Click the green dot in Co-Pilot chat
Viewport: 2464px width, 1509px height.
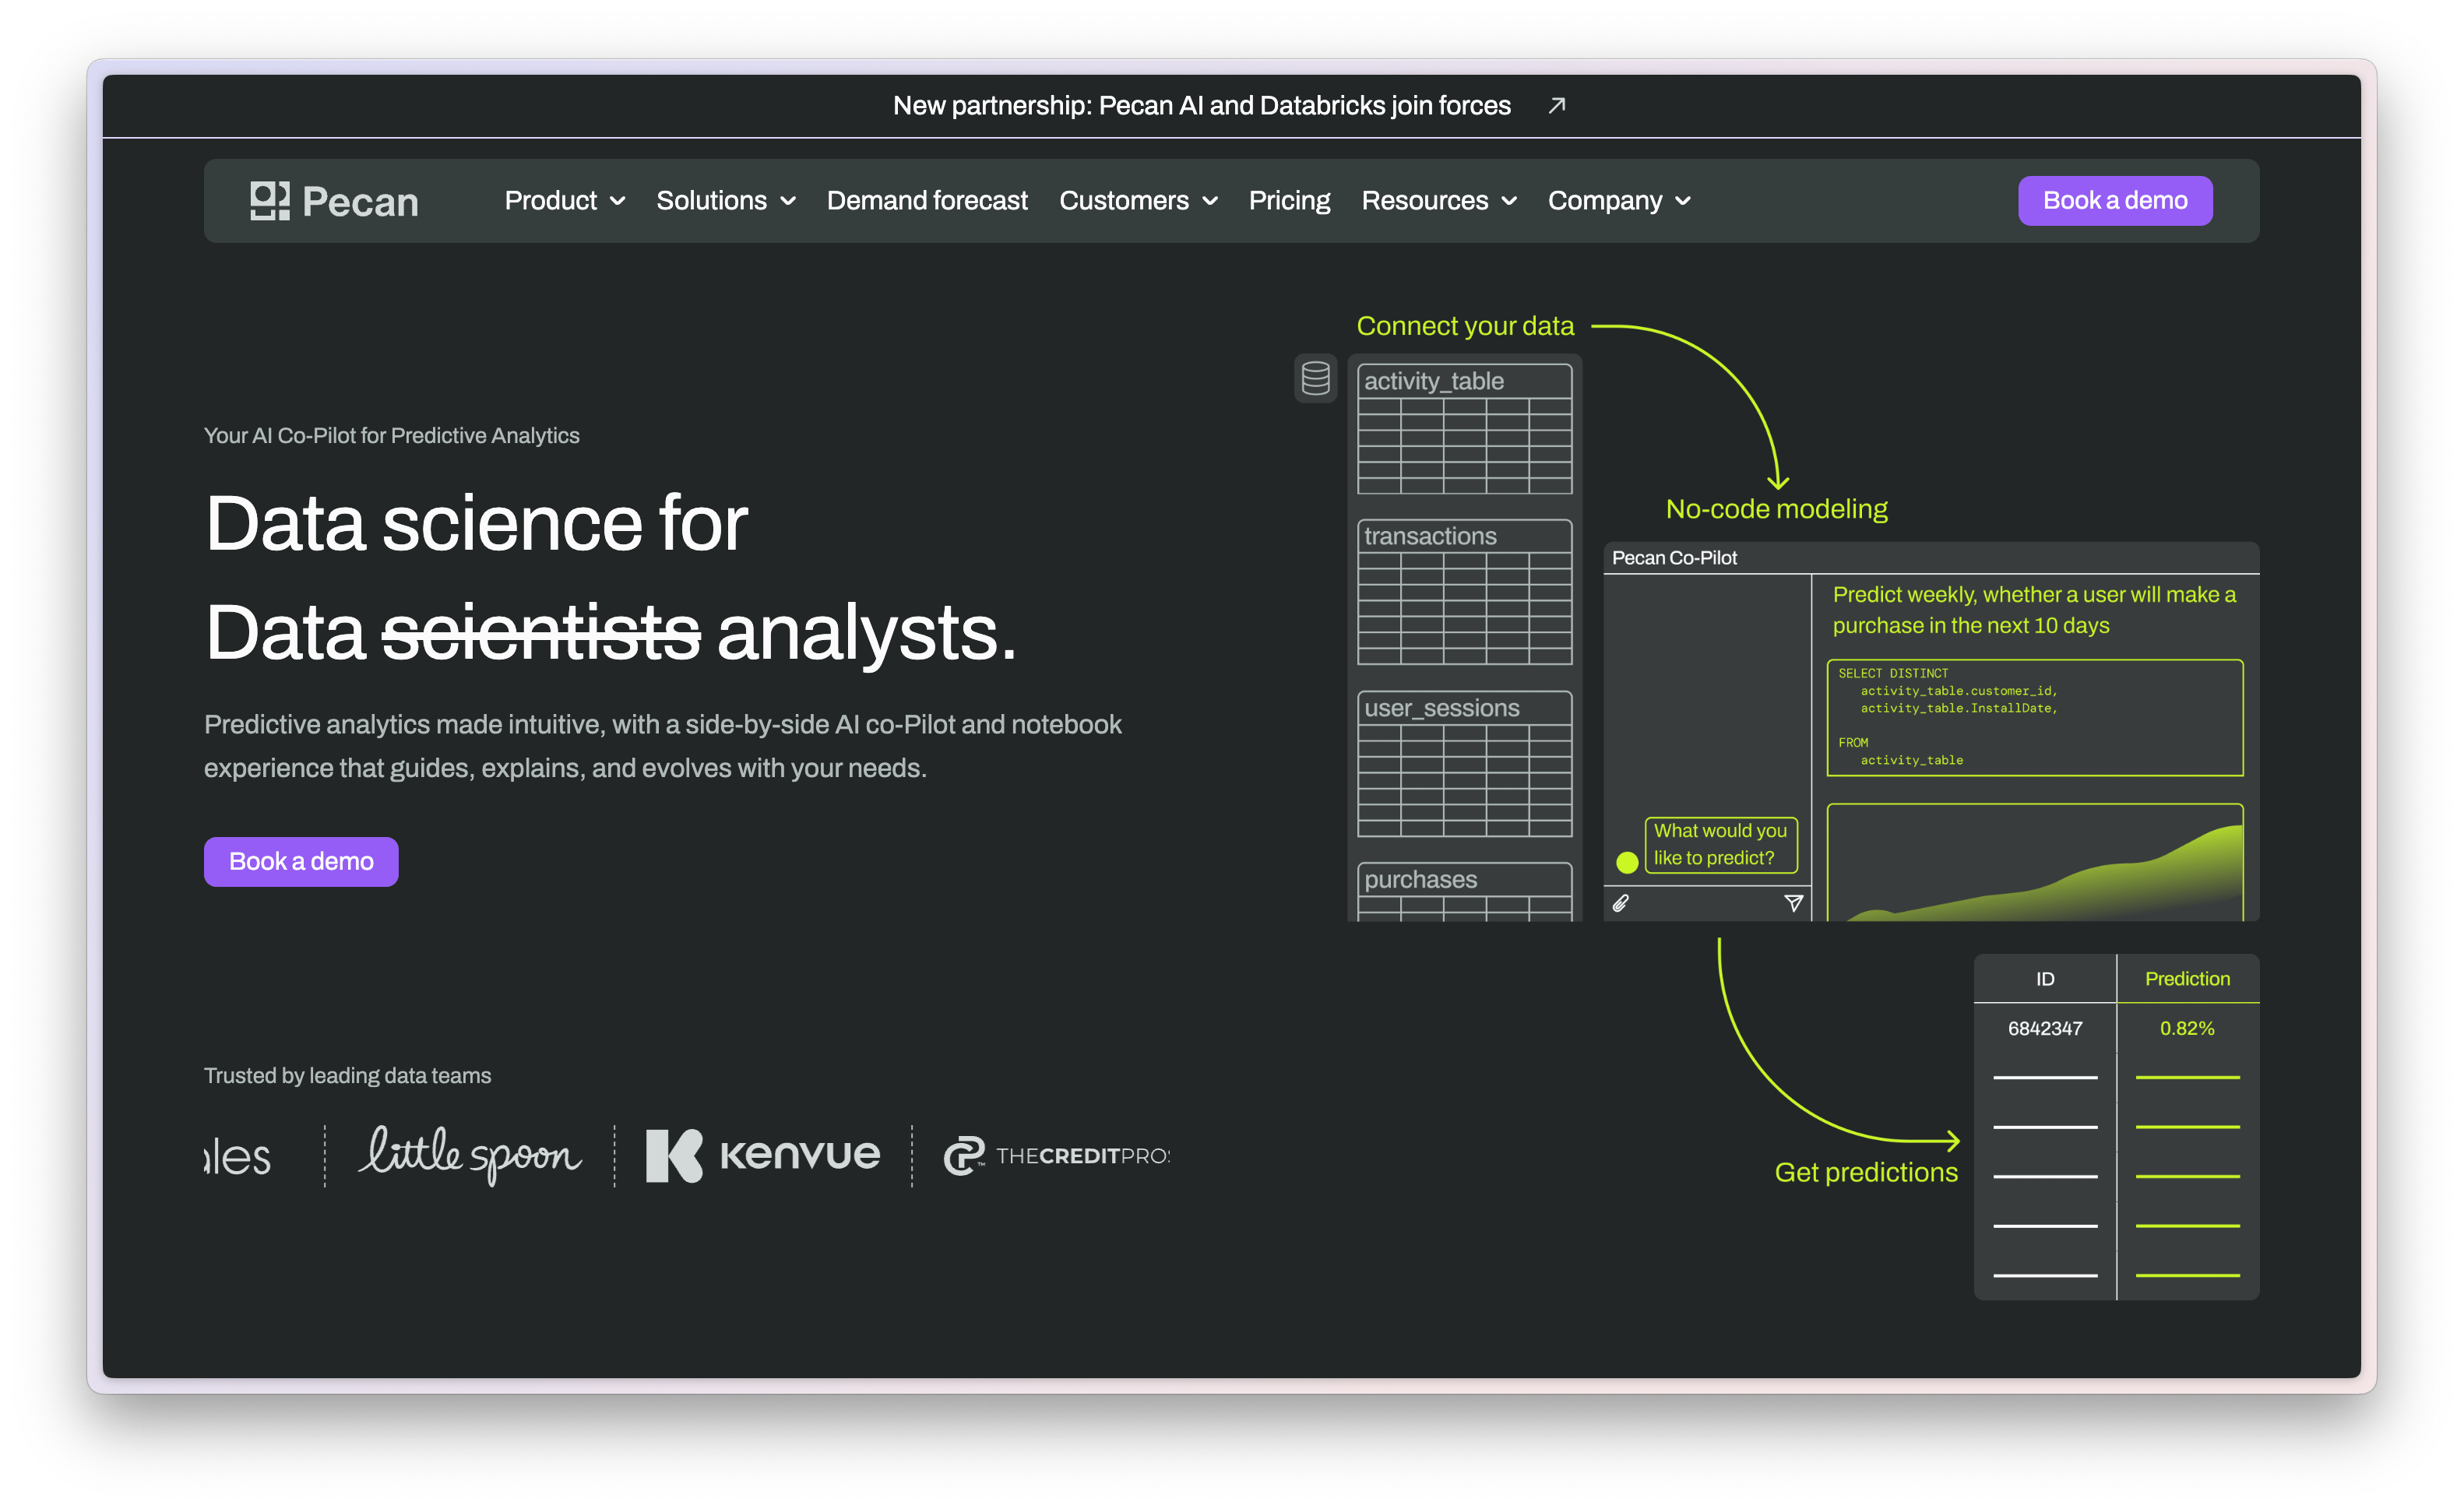(x=1627, y=861)
